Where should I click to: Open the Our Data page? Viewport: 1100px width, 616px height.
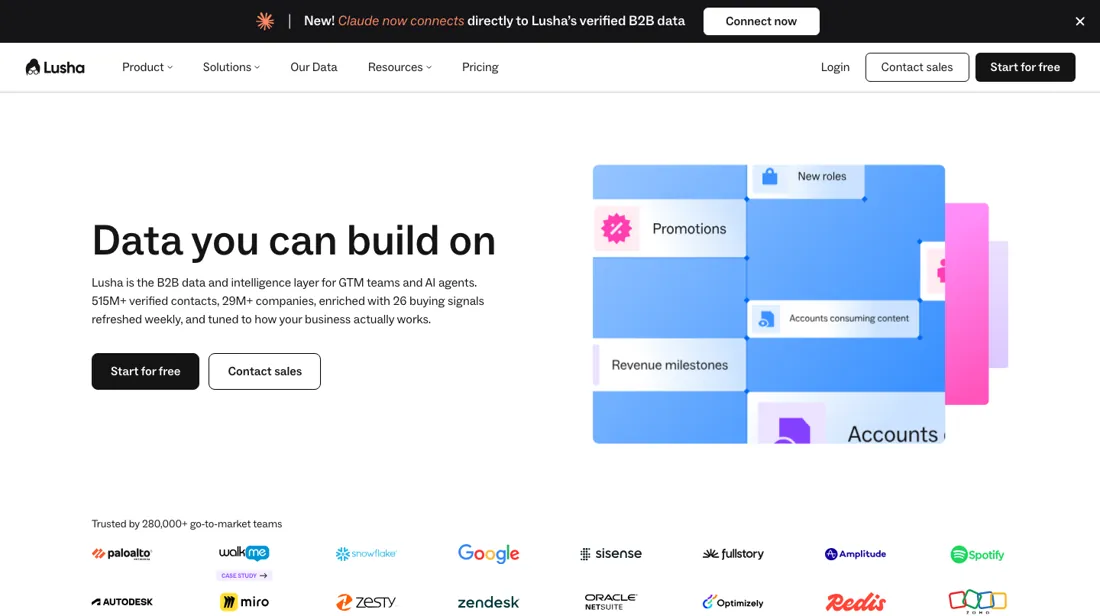tap(314, 67)
